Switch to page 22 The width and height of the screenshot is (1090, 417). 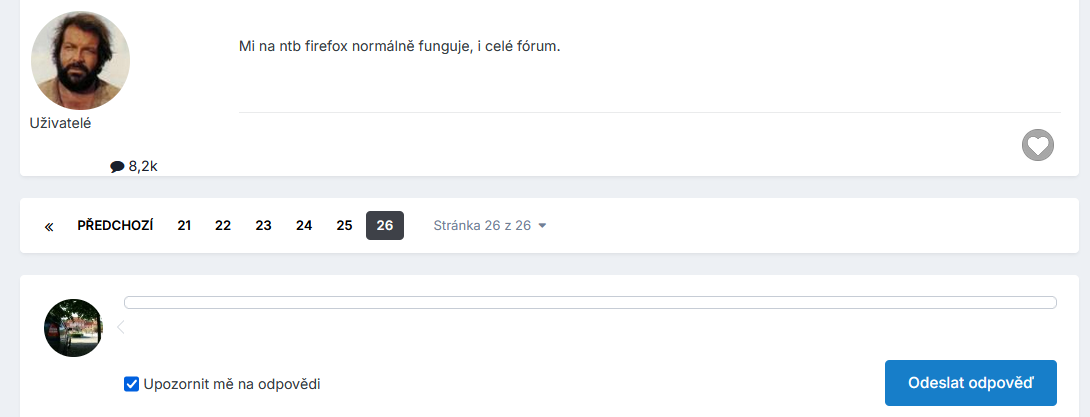click(x=223, y=226)
